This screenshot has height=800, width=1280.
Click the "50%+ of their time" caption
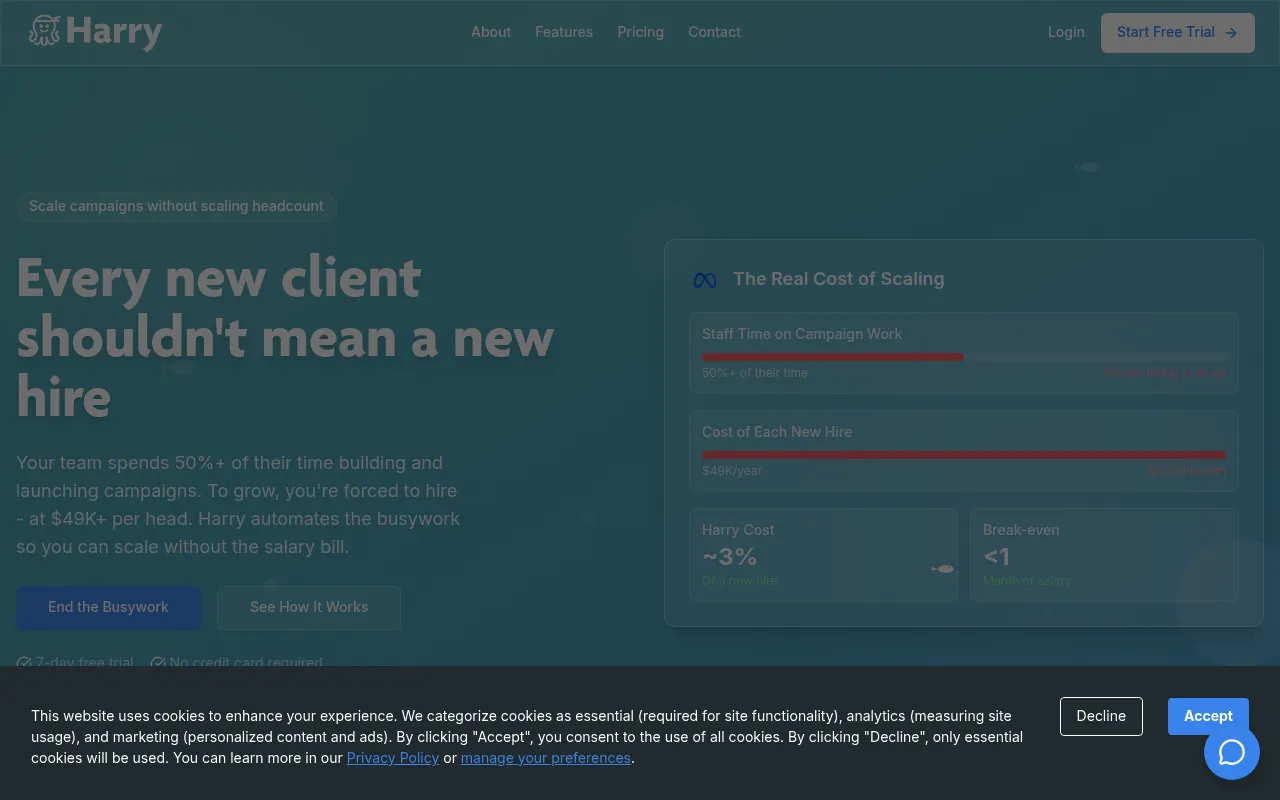[755, 373]
